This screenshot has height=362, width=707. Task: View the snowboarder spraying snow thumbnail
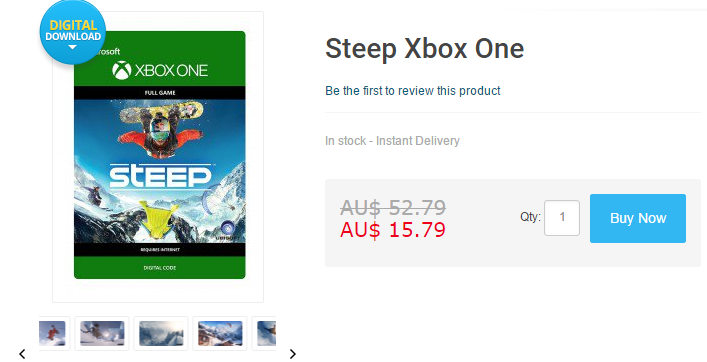(102, 333)
